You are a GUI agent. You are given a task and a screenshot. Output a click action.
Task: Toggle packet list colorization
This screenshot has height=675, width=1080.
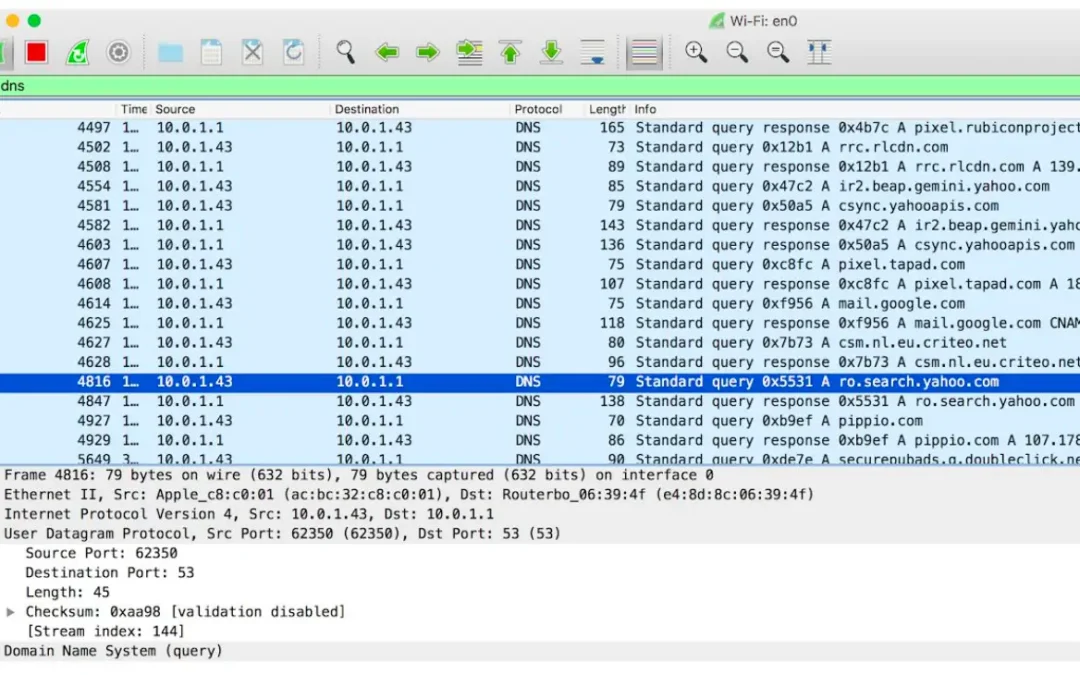pyautogui.click(x=645, y=52)
